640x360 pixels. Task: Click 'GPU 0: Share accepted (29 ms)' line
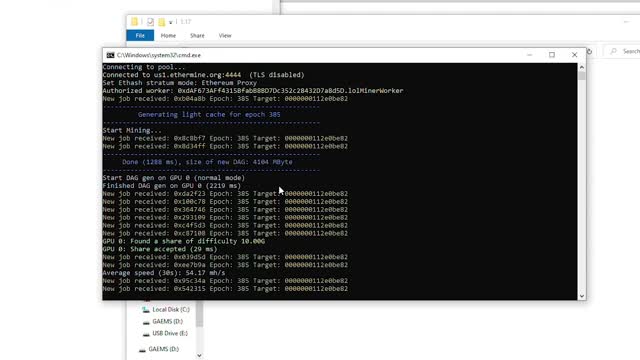click(160, 249)
